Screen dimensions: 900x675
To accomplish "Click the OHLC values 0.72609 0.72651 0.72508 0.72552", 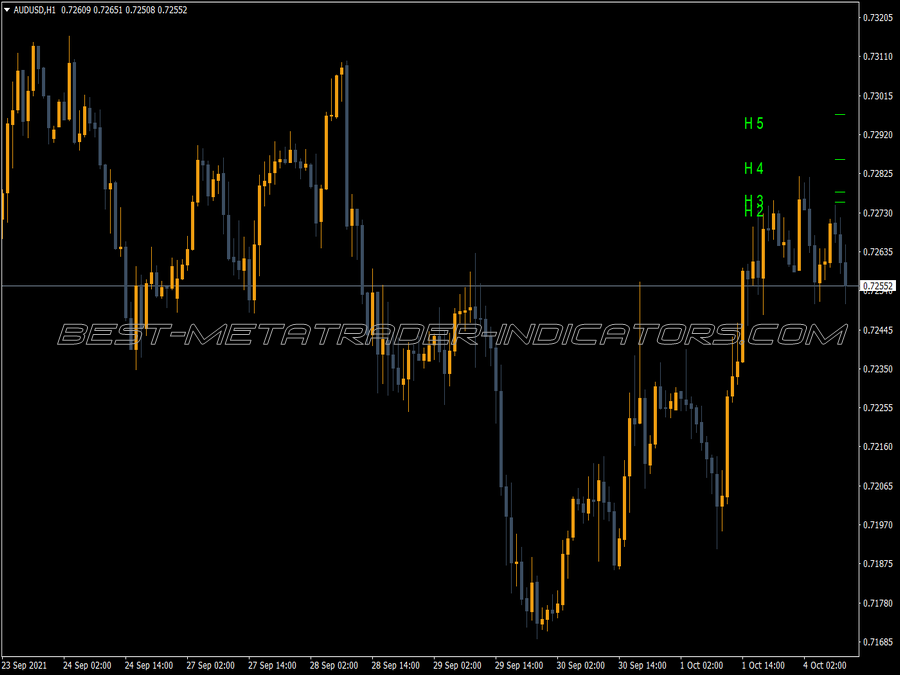I will coord(125,10).
